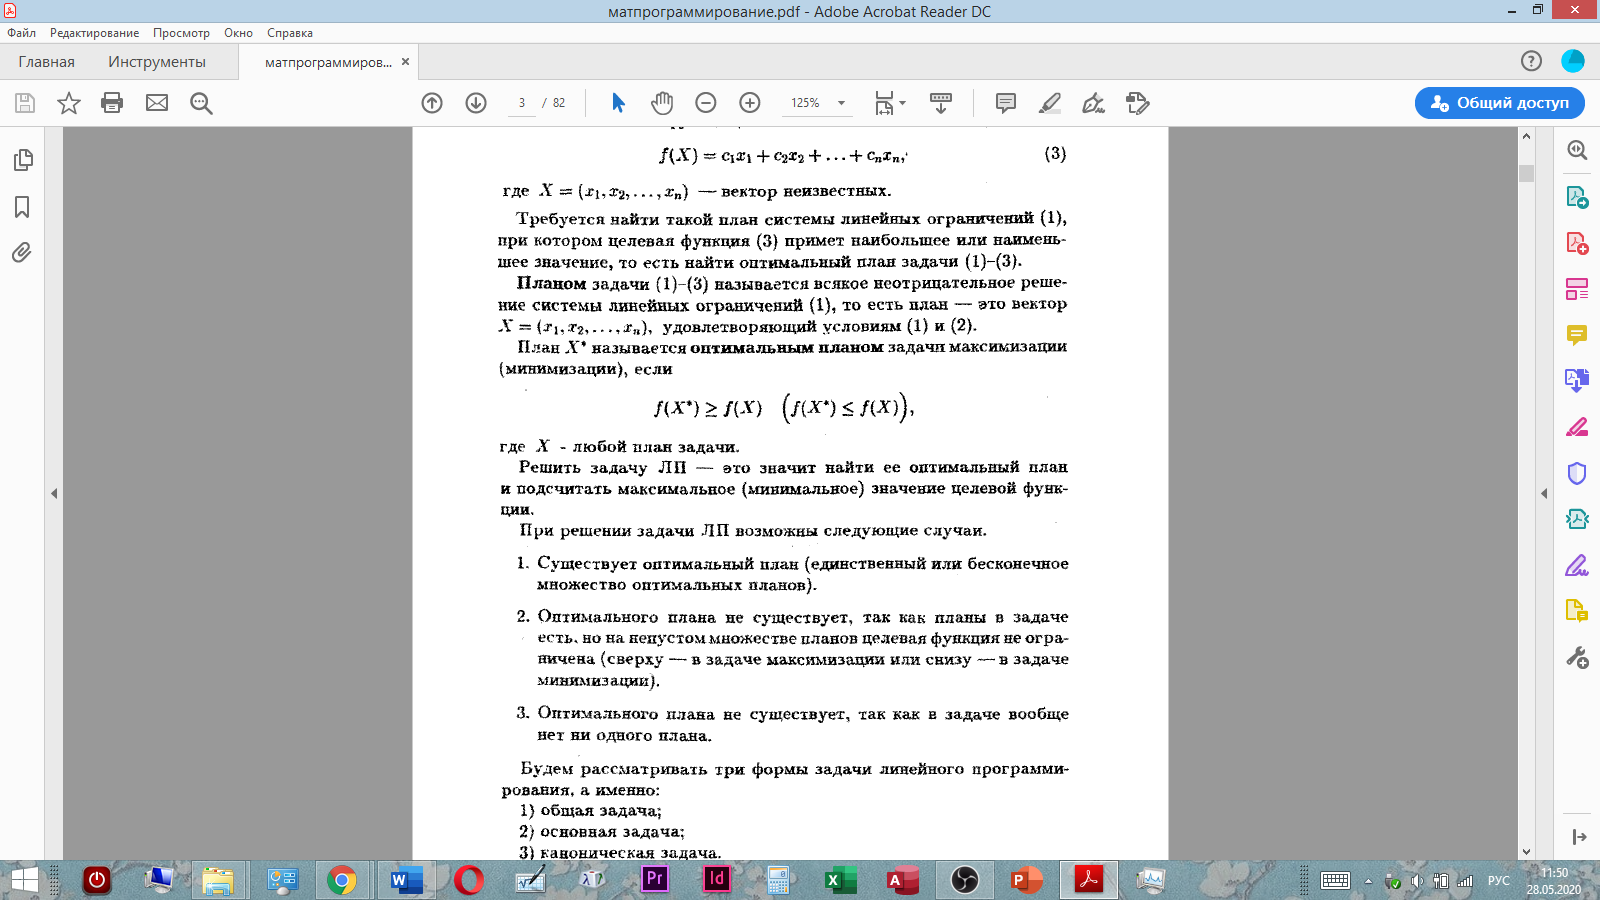
Task: Click the document vertical scrollbar thumb
Action: (x=1526, y=173)
